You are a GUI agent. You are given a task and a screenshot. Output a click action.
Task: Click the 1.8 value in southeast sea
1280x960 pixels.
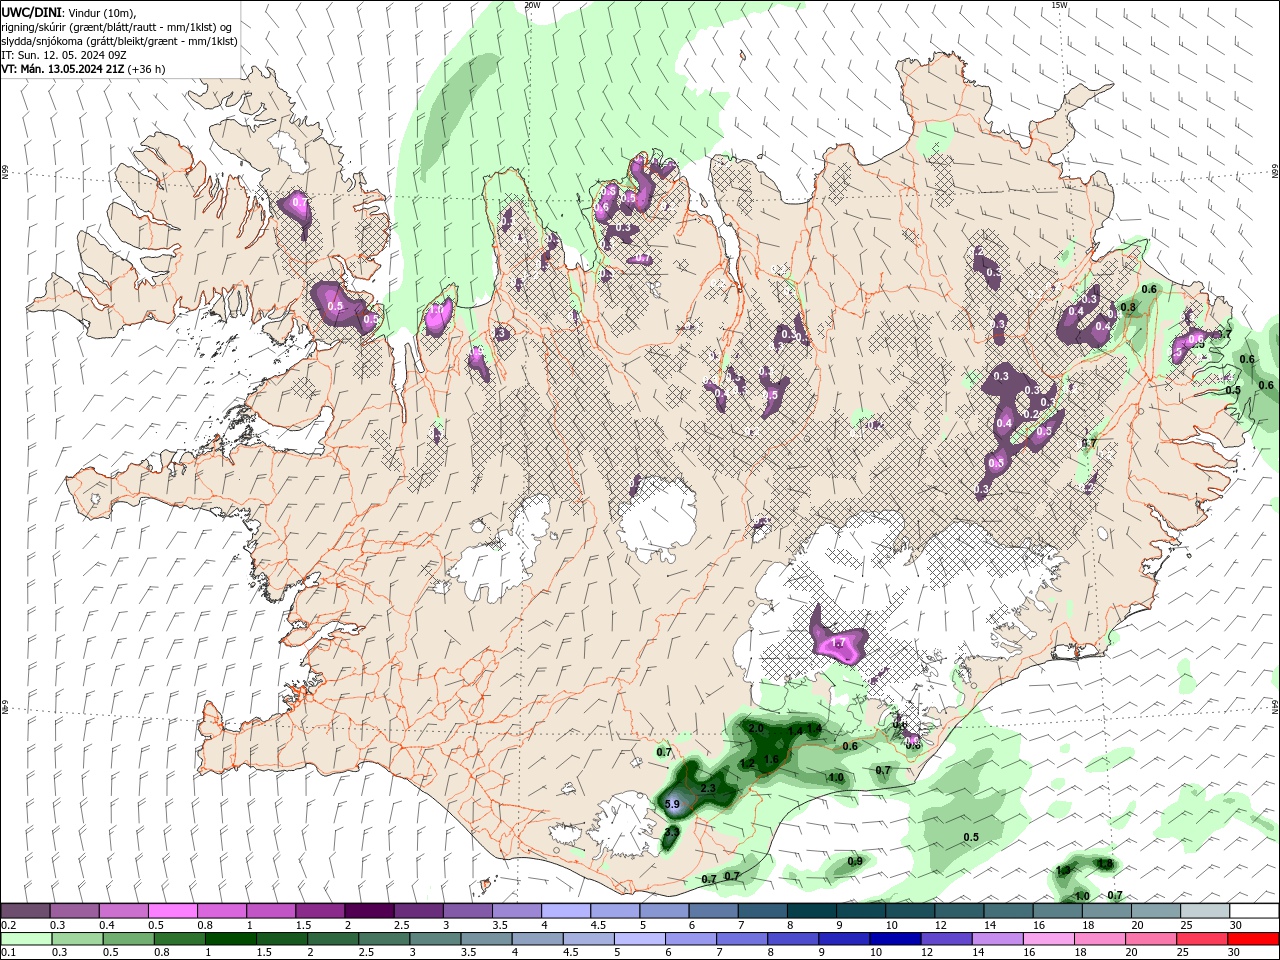pyautogui.click(x=1105, y=864)
